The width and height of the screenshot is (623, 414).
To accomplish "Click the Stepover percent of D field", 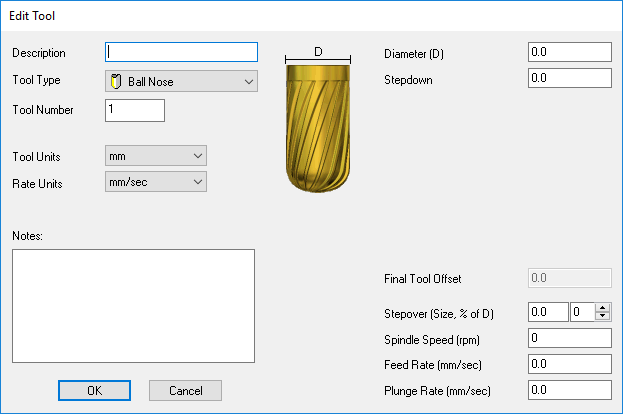I will [581, 312].
